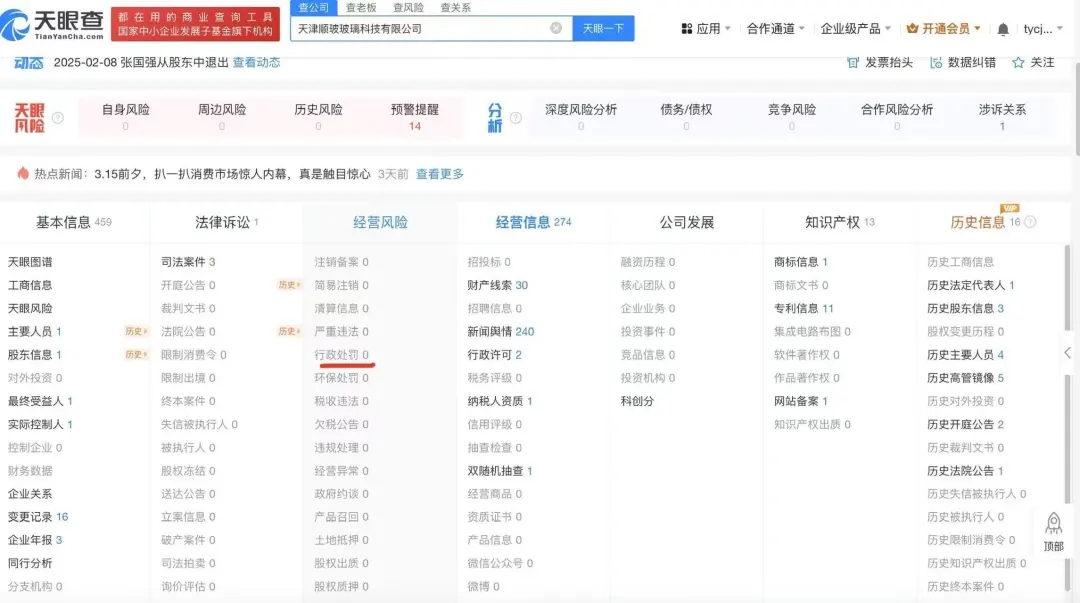Open the 知识产权 section tab
The image size is (1080, 603).
tap(840, 222)
